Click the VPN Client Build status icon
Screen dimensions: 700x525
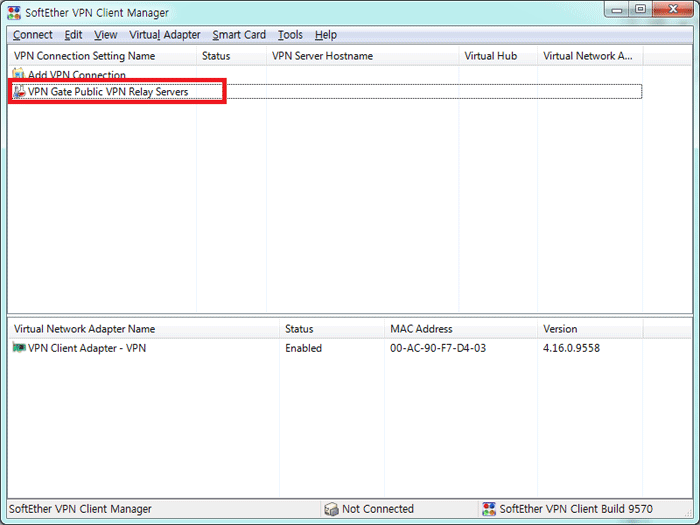tap(489, 509)
